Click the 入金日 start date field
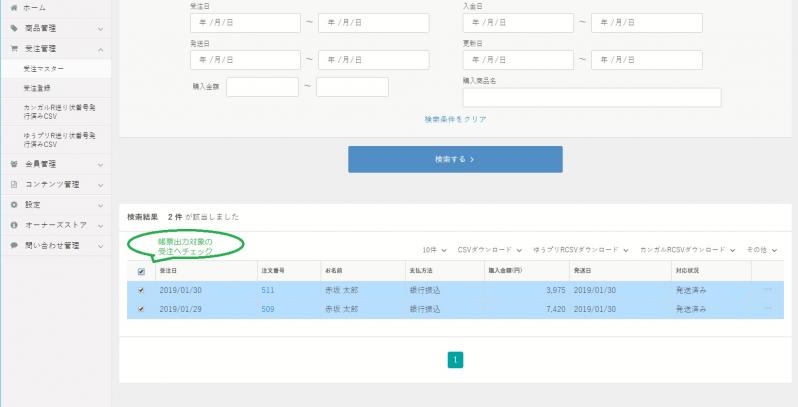Image resolution: width=798 pixels, height=407 pixels. (518, 23)
